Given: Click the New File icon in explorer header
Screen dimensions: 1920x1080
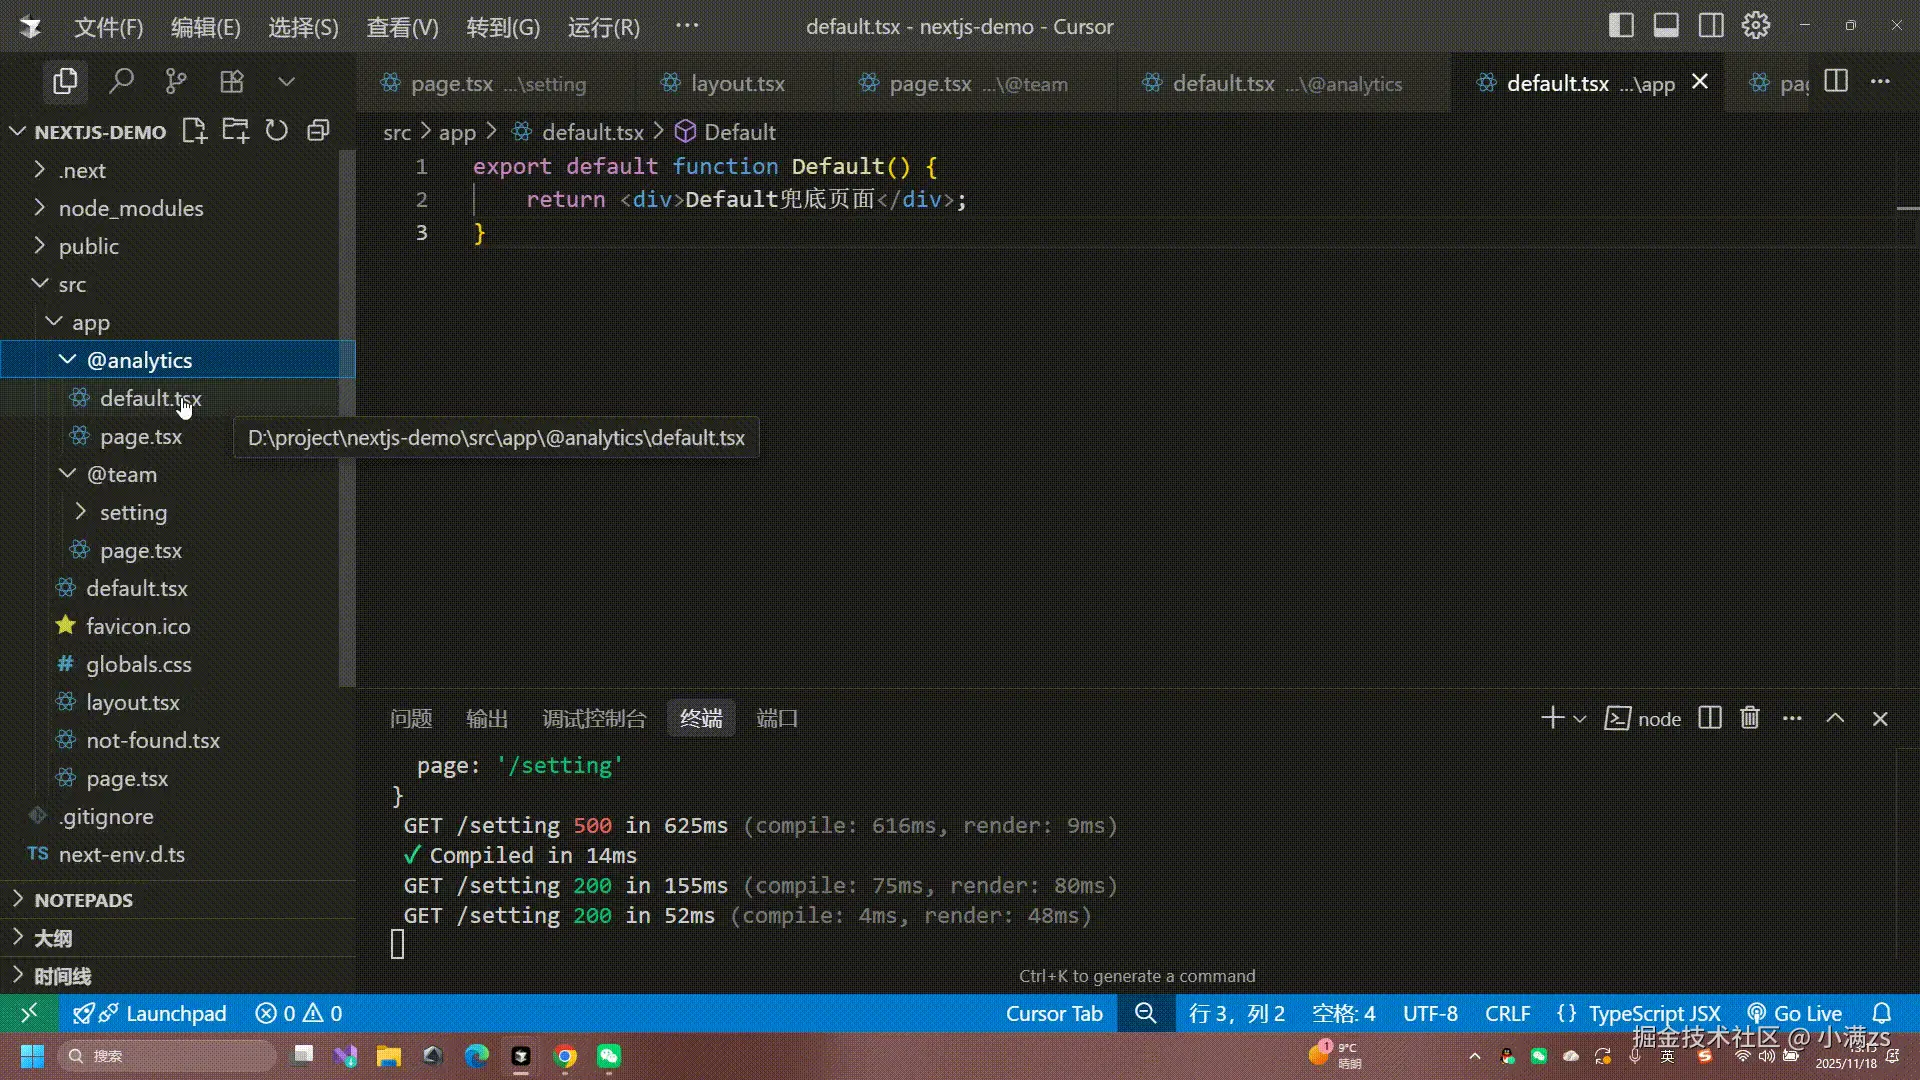Looking at the screenshot, I should (x=194, y=131).
